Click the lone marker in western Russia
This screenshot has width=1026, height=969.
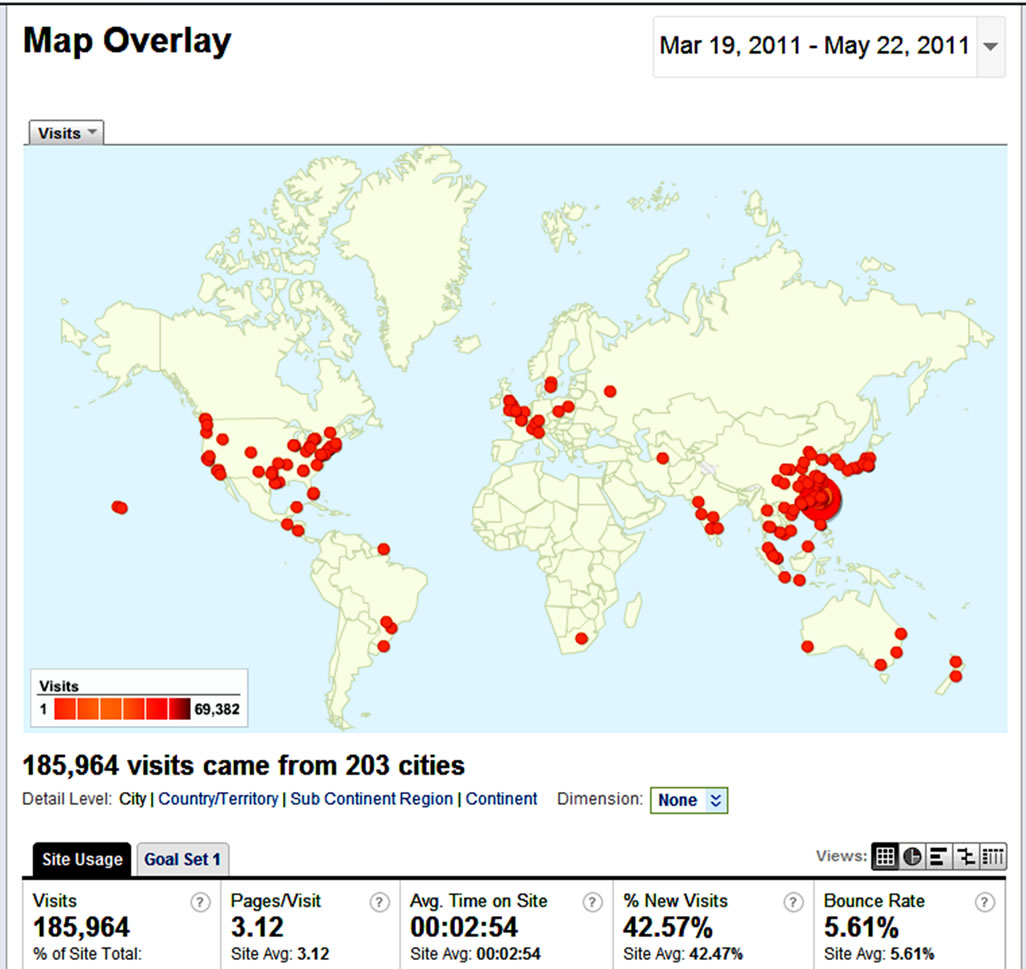[x=610, y=391]
